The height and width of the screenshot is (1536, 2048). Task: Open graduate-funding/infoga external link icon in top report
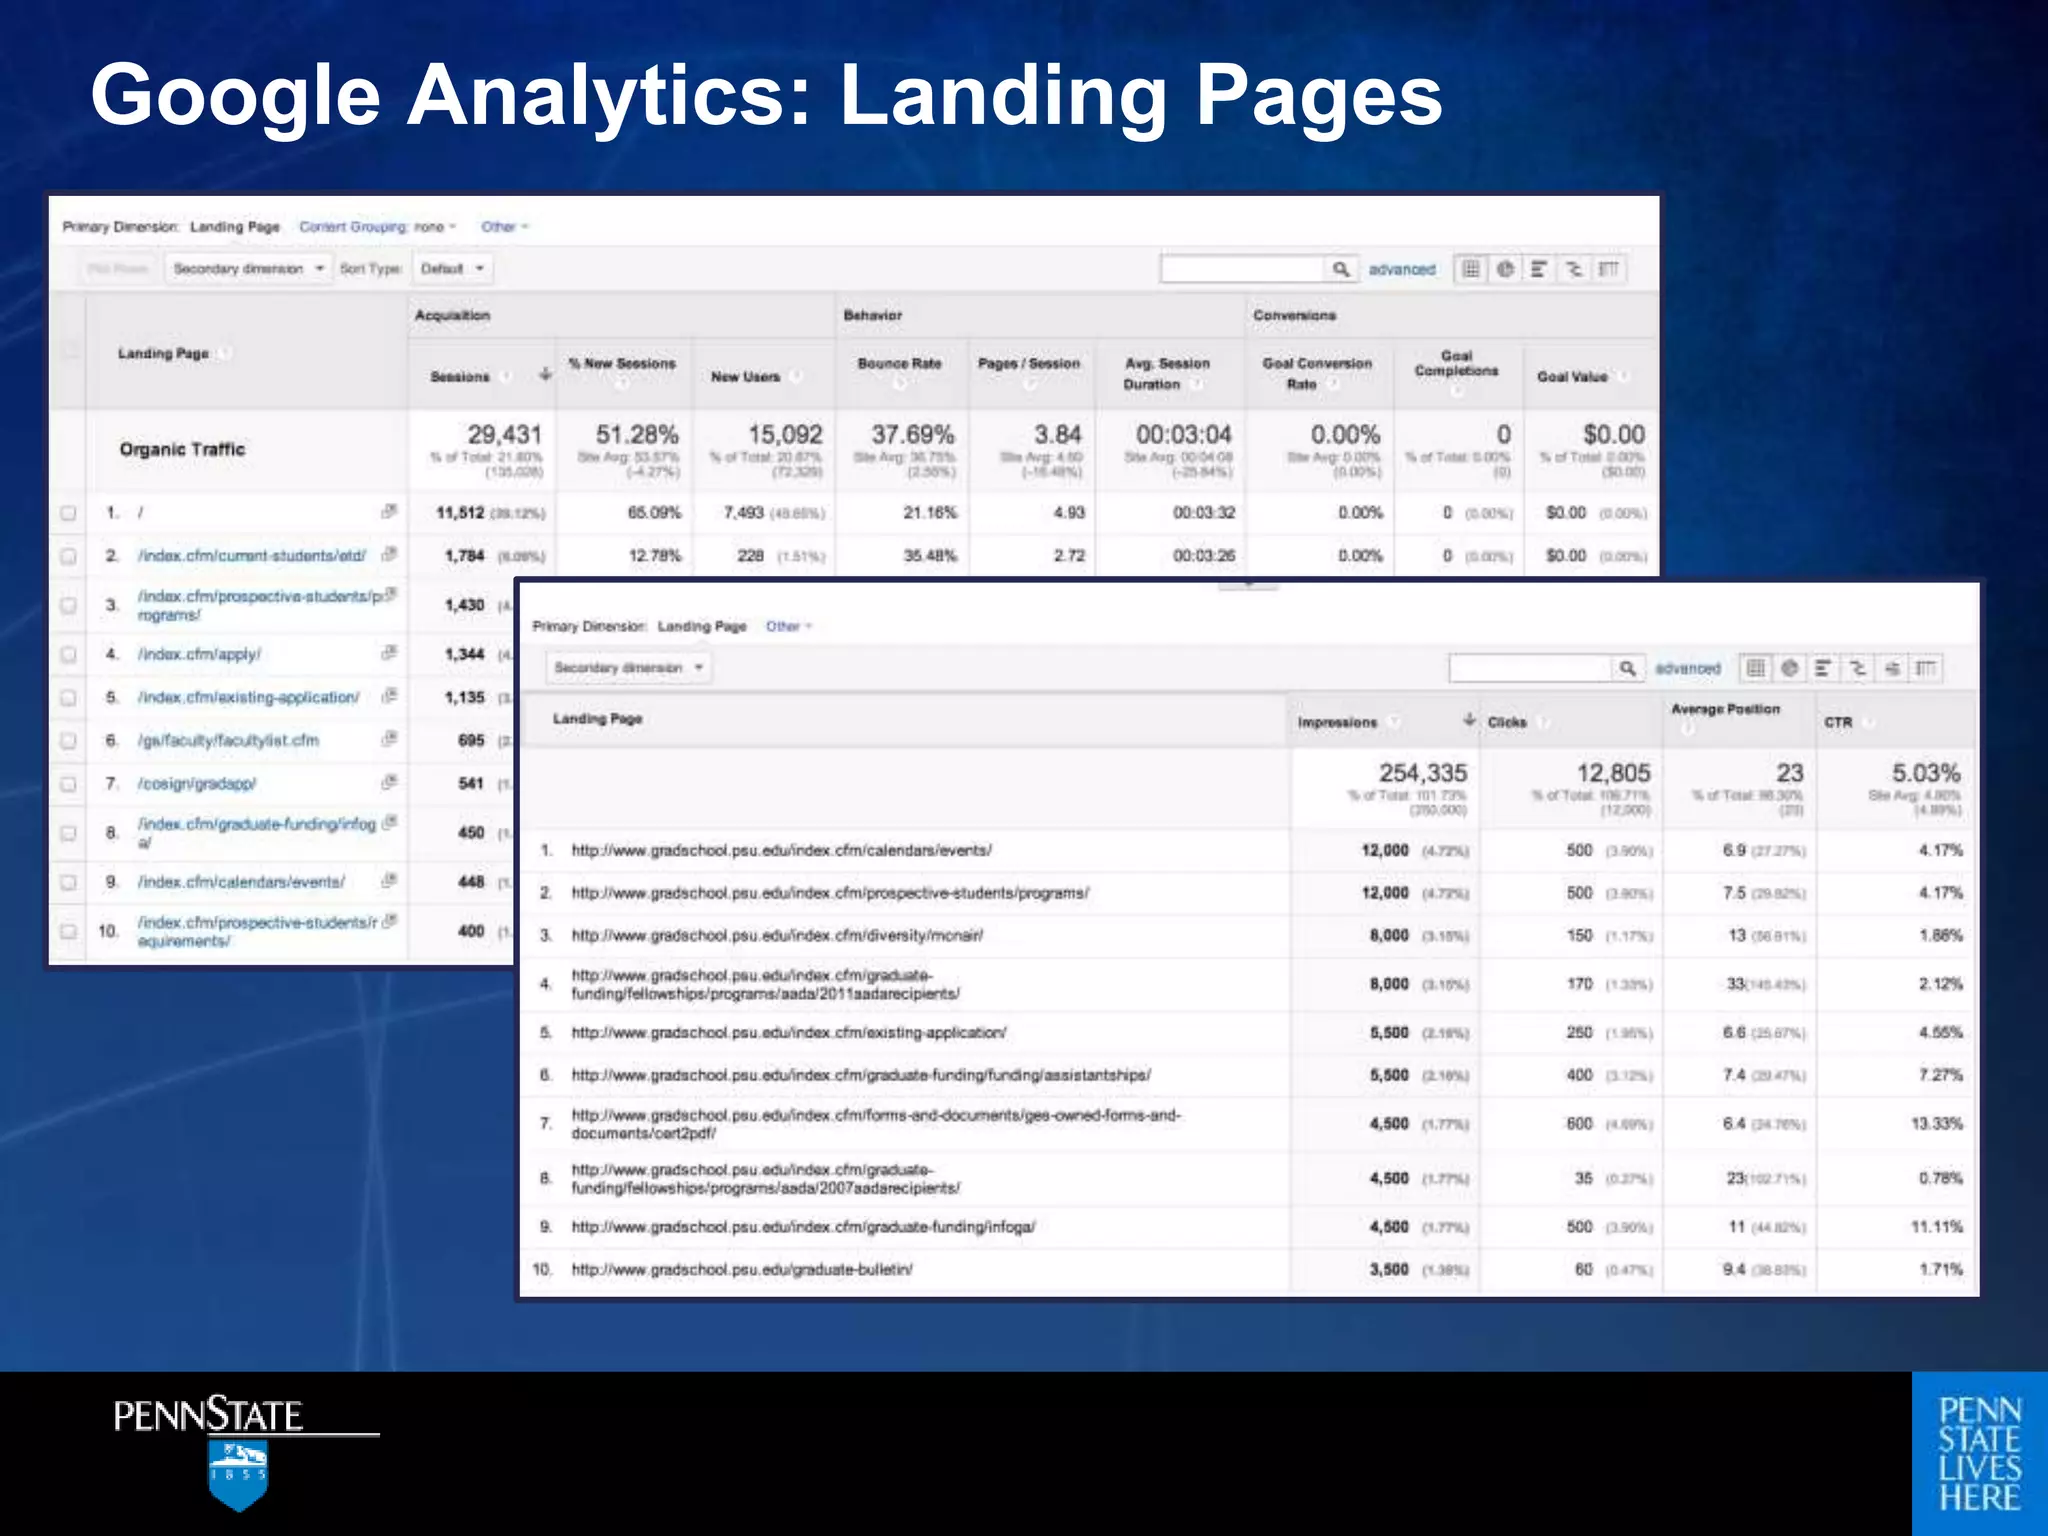(x=391, y=822)
